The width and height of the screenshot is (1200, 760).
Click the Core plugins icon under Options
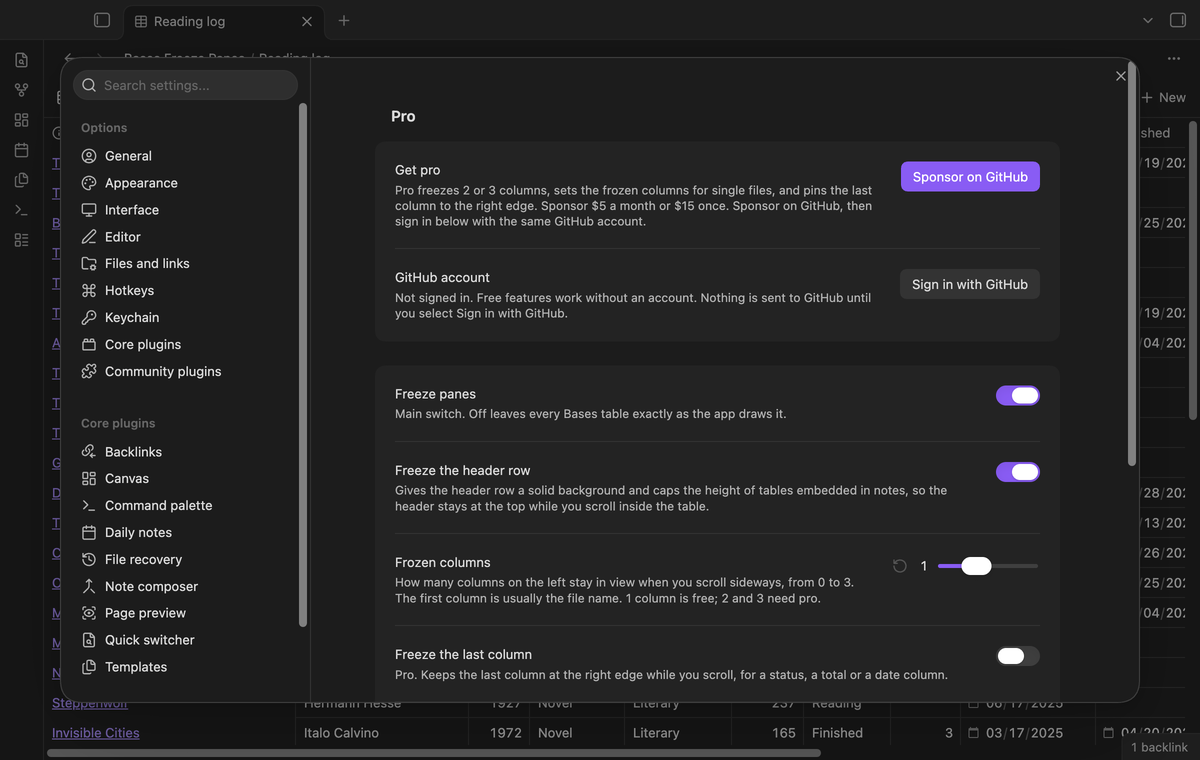coord(89,344)
